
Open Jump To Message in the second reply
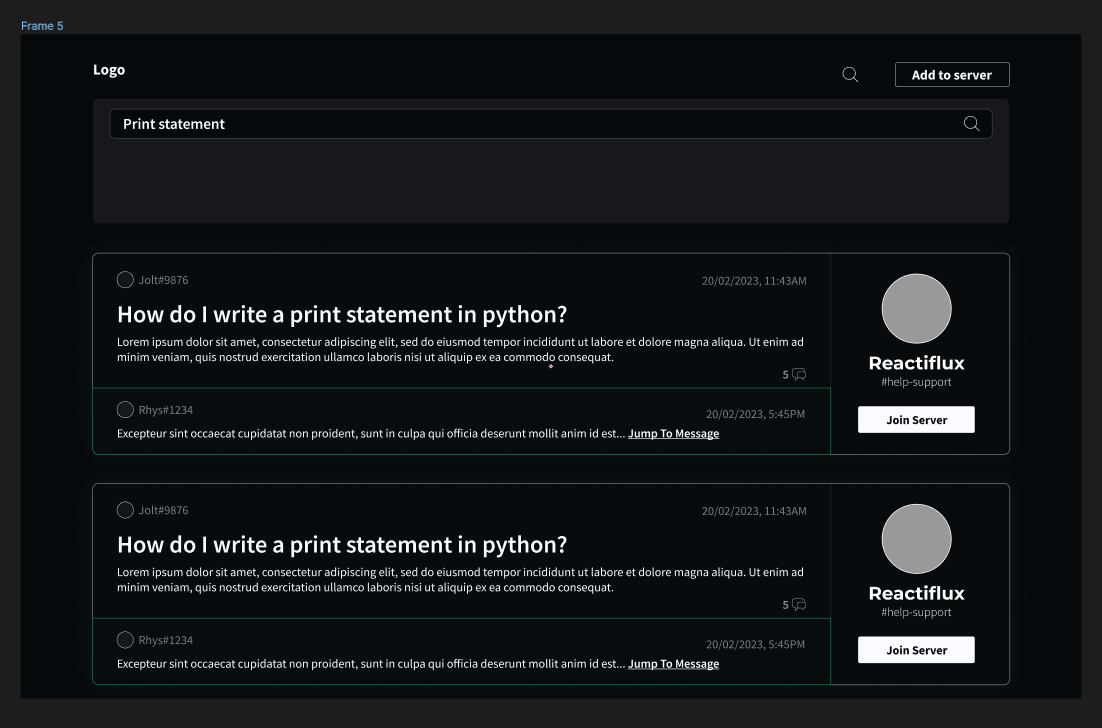tap(673, 663)
